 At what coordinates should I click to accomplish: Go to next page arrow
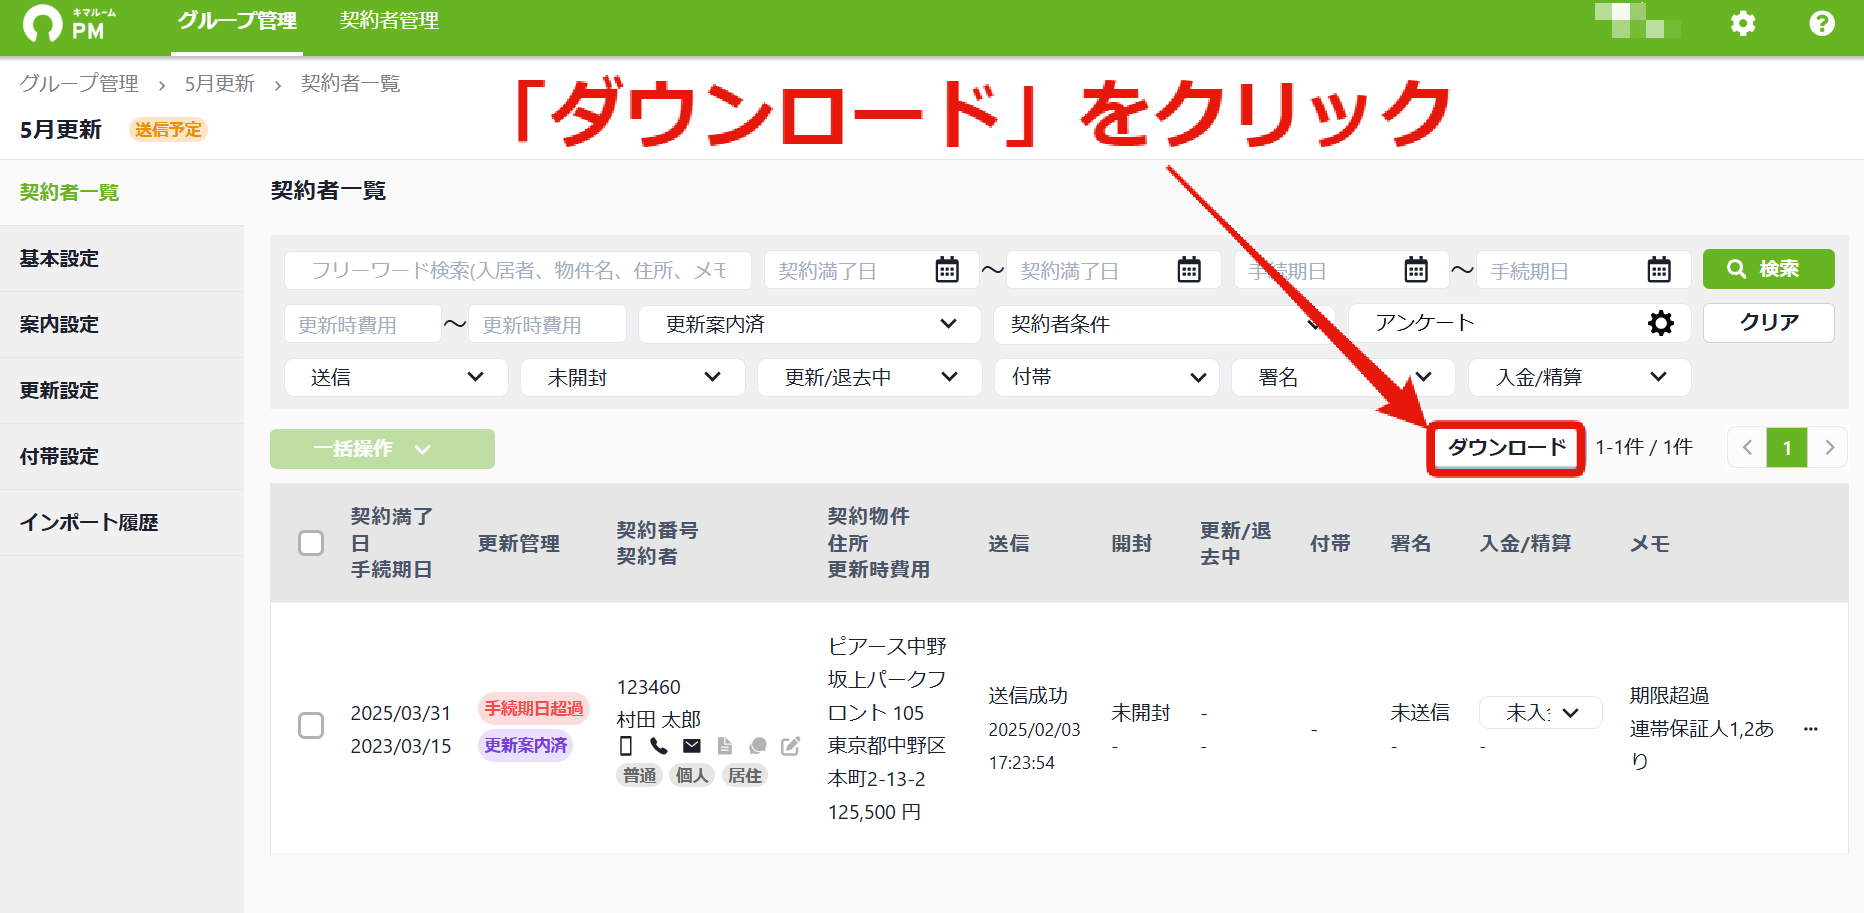(x=1828, y=448)
